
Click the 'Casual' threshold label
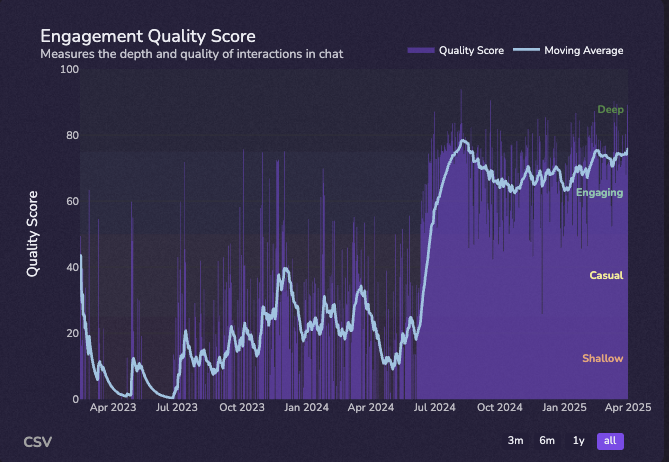tap(606, 276)
